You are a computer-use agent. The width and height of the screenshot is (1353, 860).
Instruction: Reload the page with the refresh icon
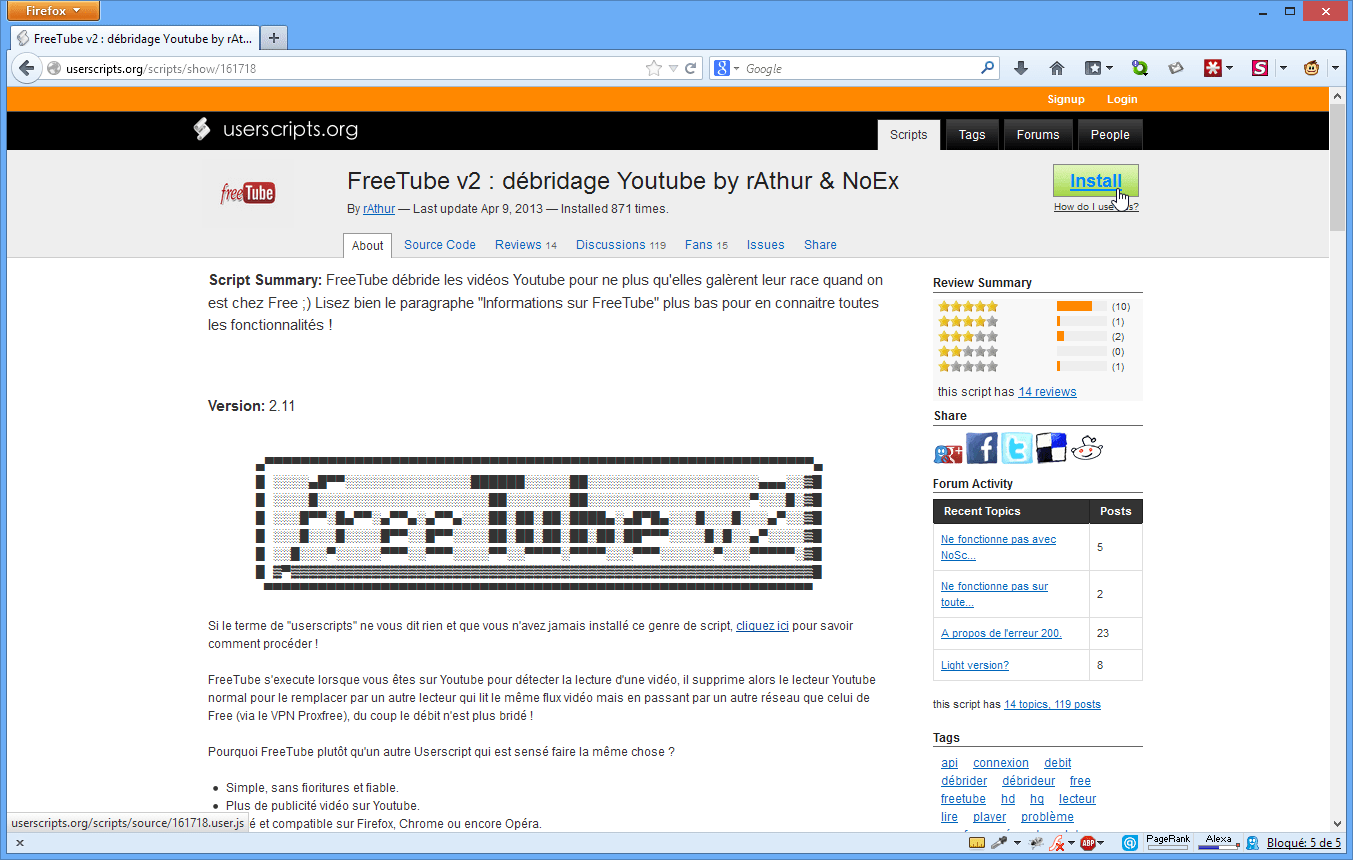tap(690, 69)
